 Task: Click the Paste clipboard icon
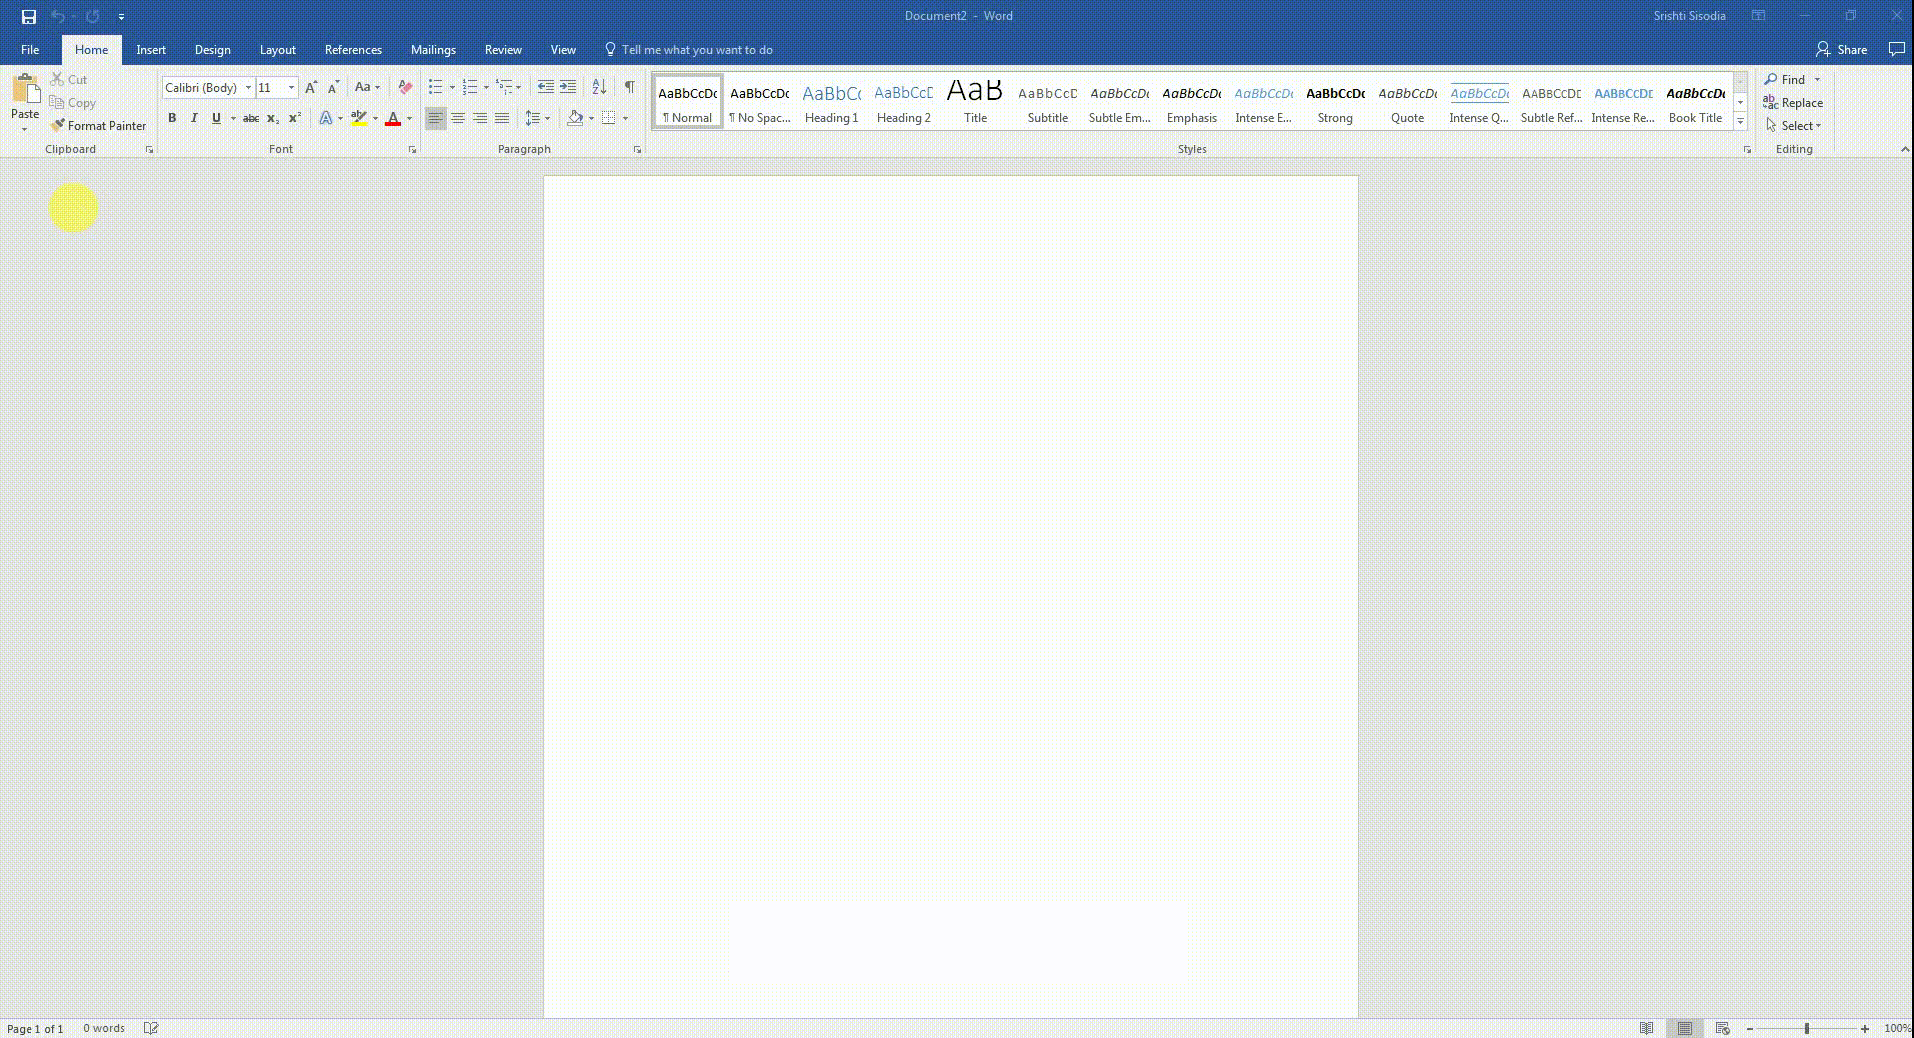25,90
